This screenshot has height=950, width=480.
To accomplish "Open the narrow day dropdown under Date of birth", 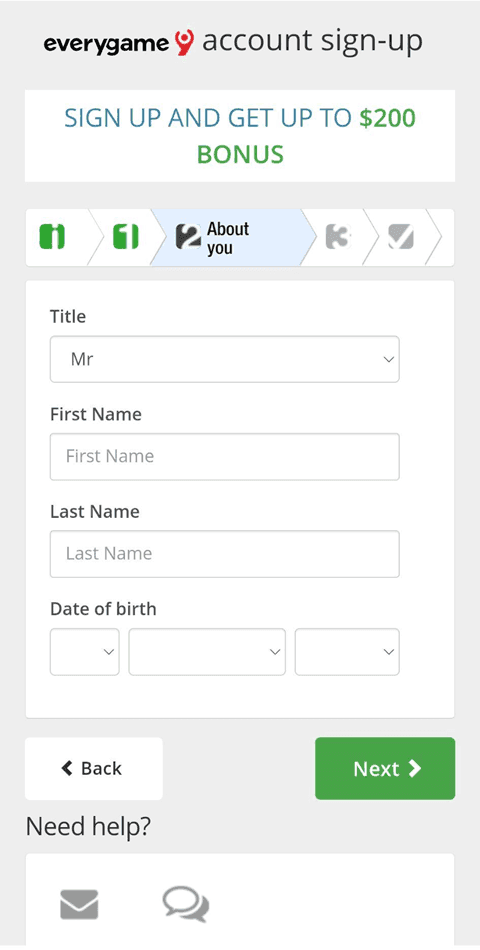I will (85, 652).
